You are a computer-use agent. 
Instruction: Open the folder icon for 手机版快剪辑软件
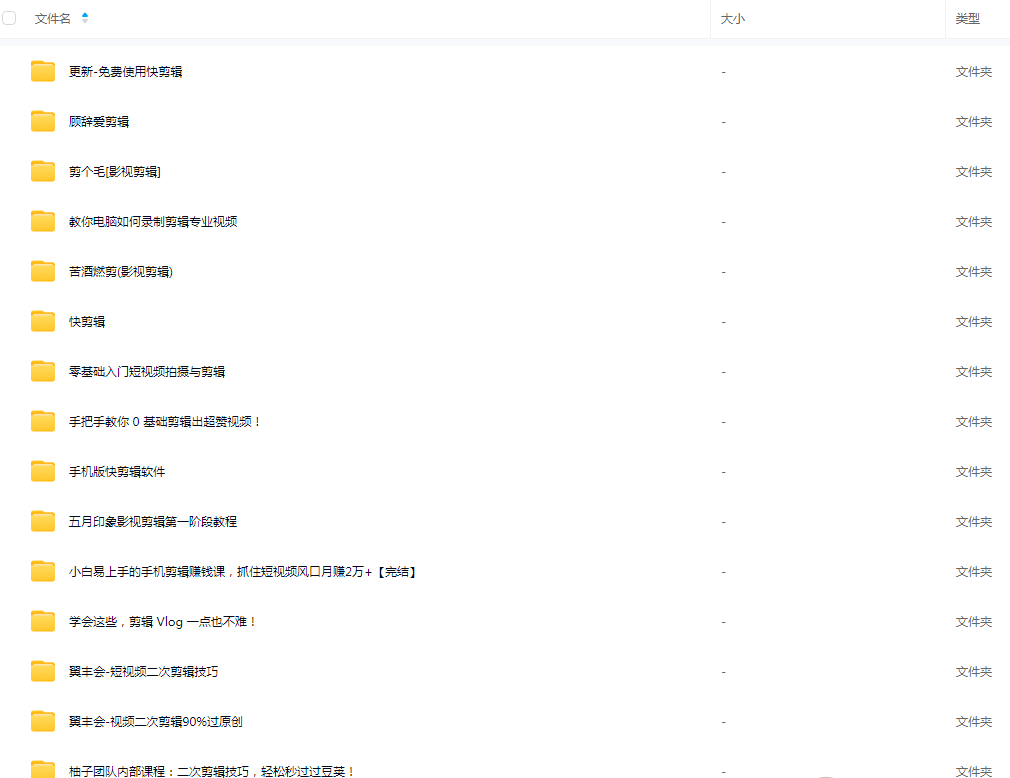pos(43,471)
